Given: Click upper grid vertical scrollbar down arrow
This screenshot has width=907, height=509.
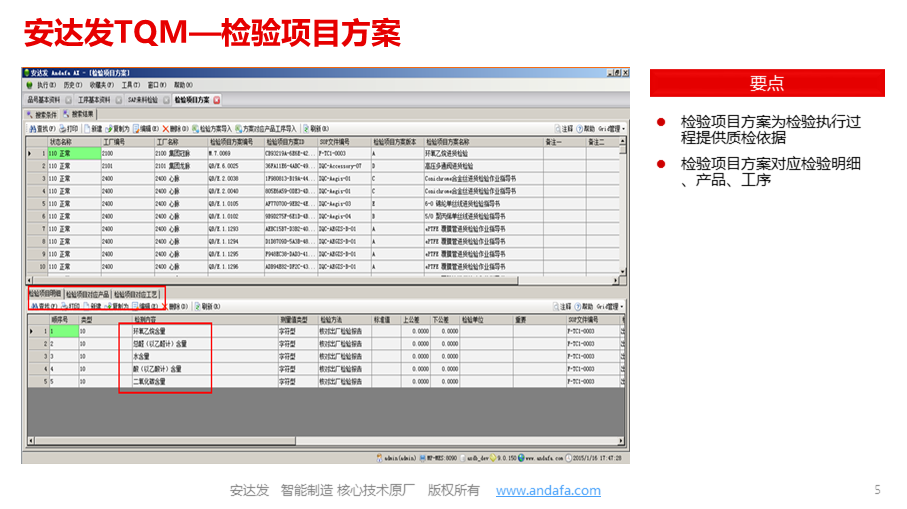Looking at the screenshot, I should click(x=622, y=272).
